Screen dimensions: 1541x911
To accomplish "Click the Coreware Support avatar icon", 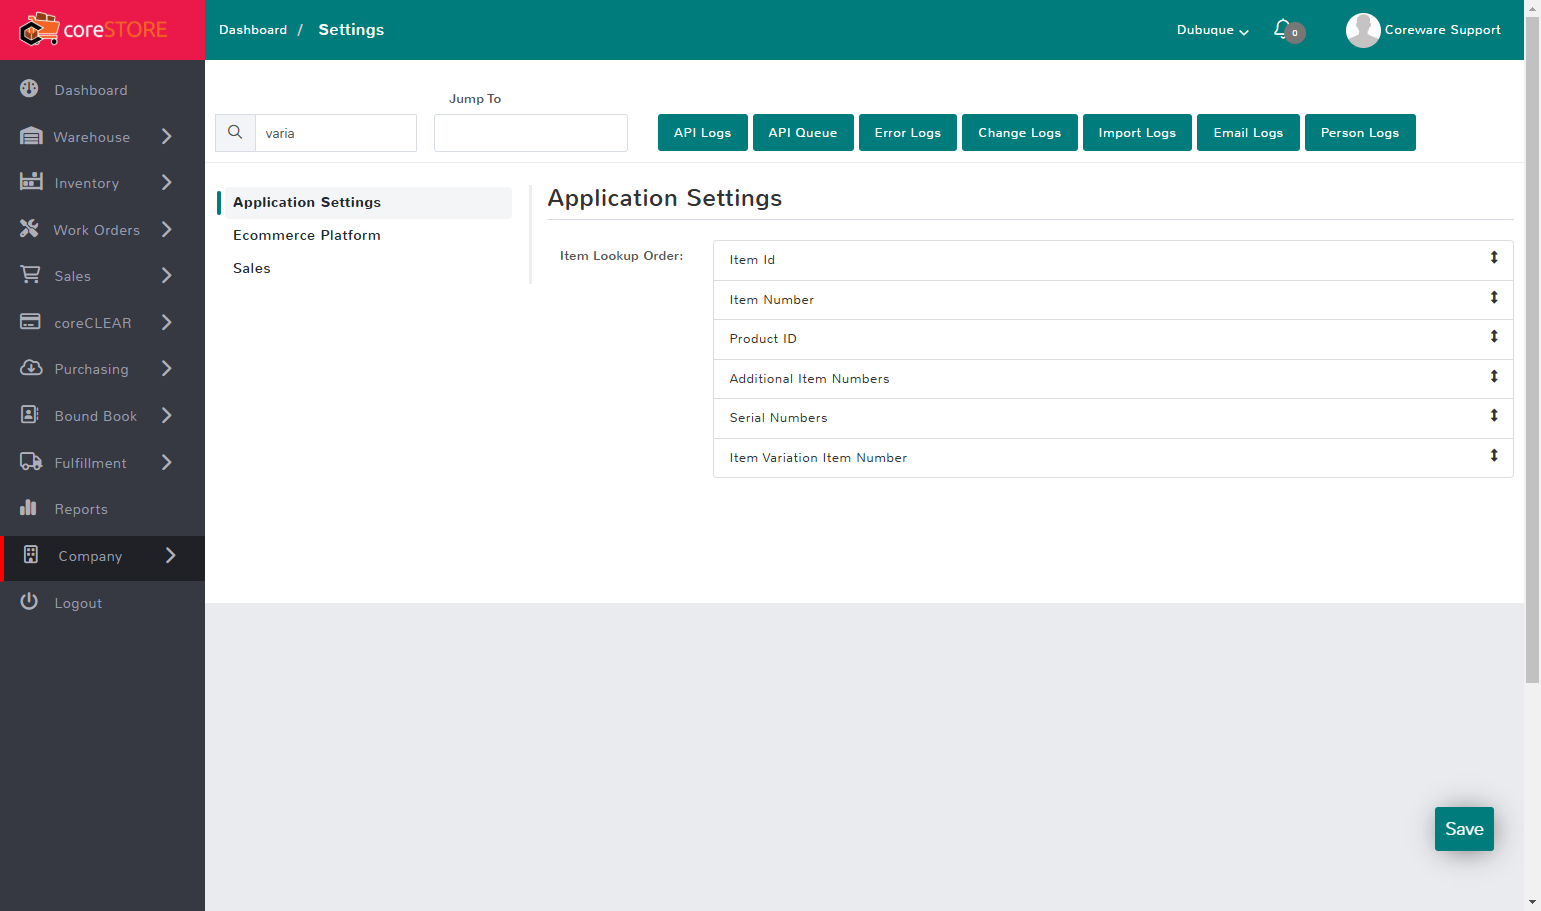I will click(x=1362, y=30).
